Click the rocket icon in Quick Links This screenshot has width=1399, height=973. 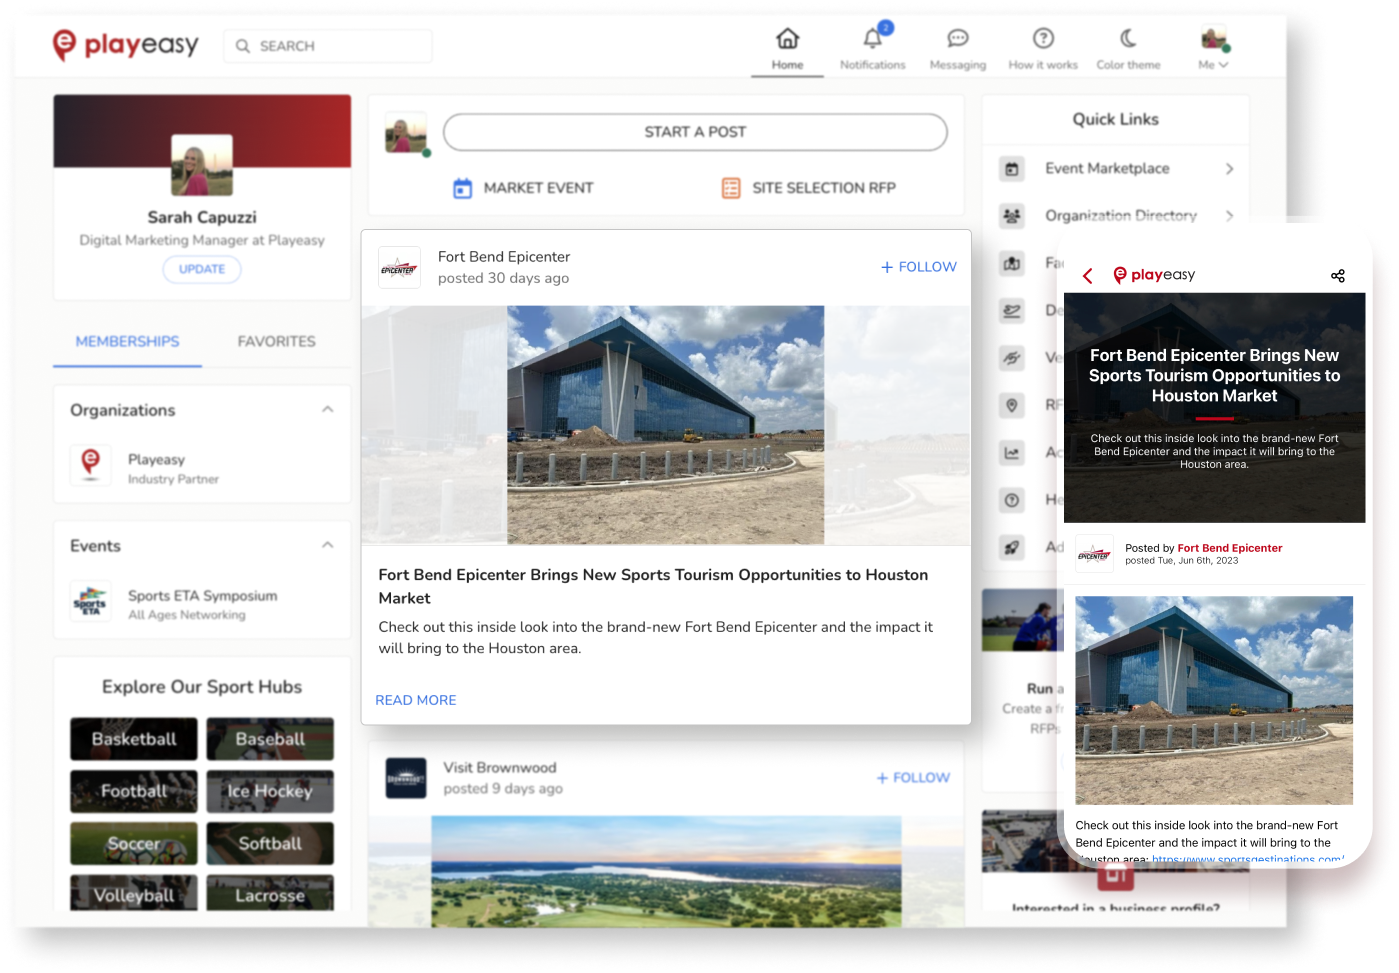click(x=1012, y=547)
